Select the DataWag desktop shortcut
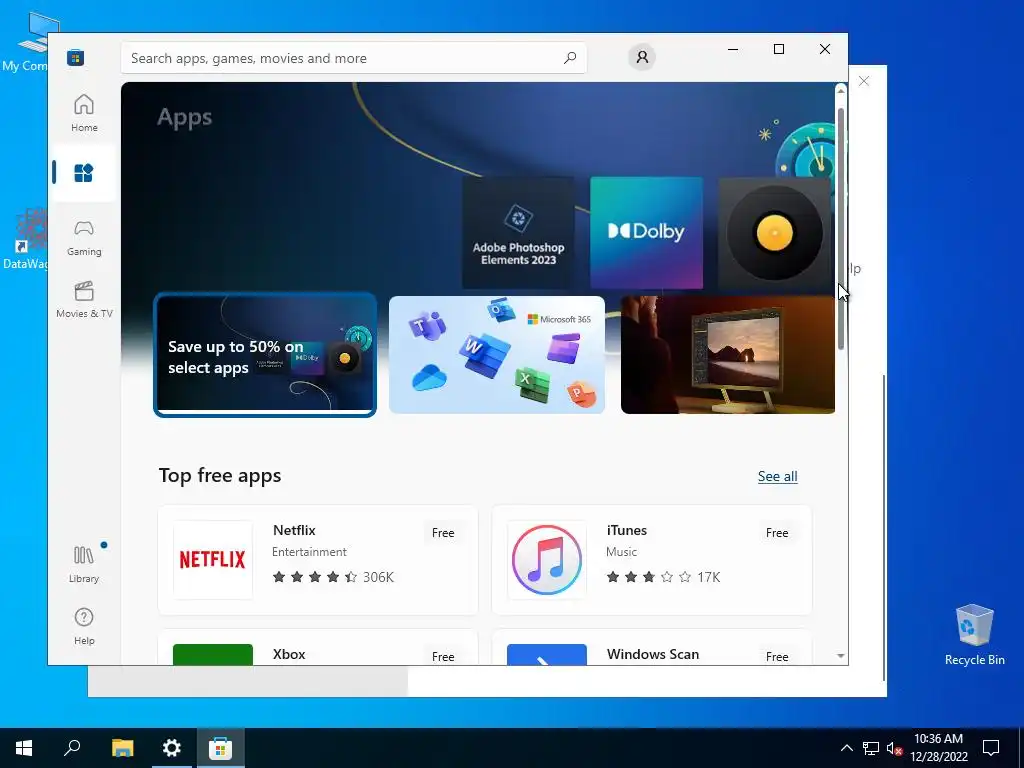This screenshot has width=1024, height=768. tap(25, 239)
